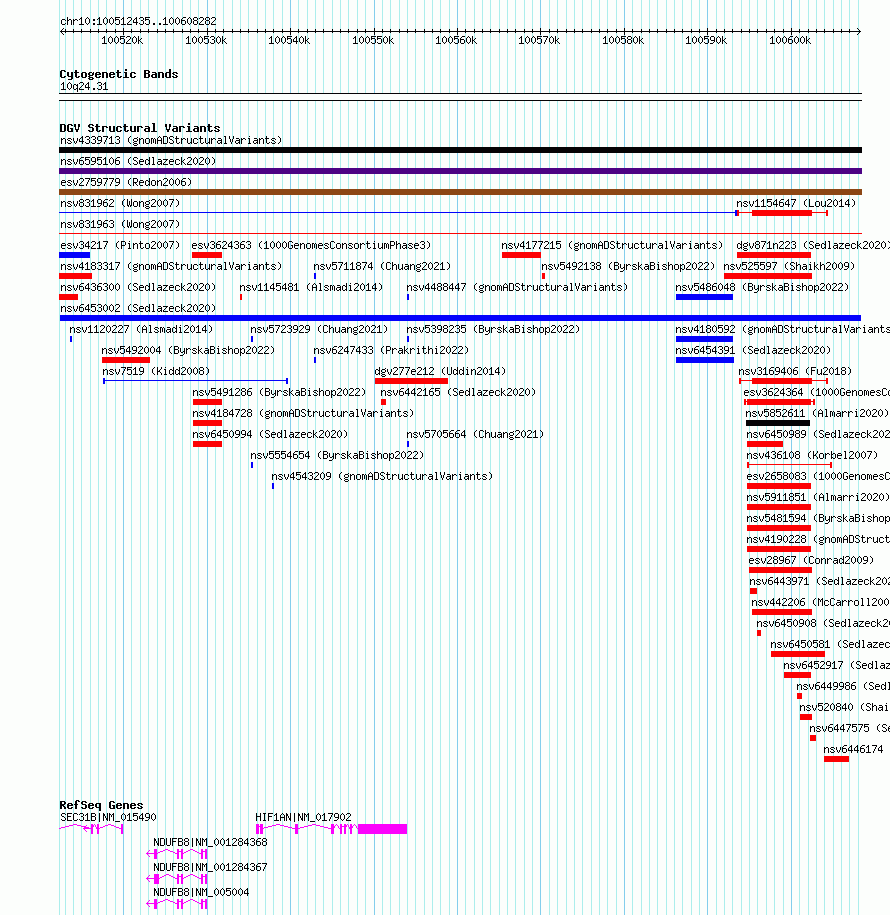
Task: Select the Cytogenetic Bands track heading
Action: [118, 74]
